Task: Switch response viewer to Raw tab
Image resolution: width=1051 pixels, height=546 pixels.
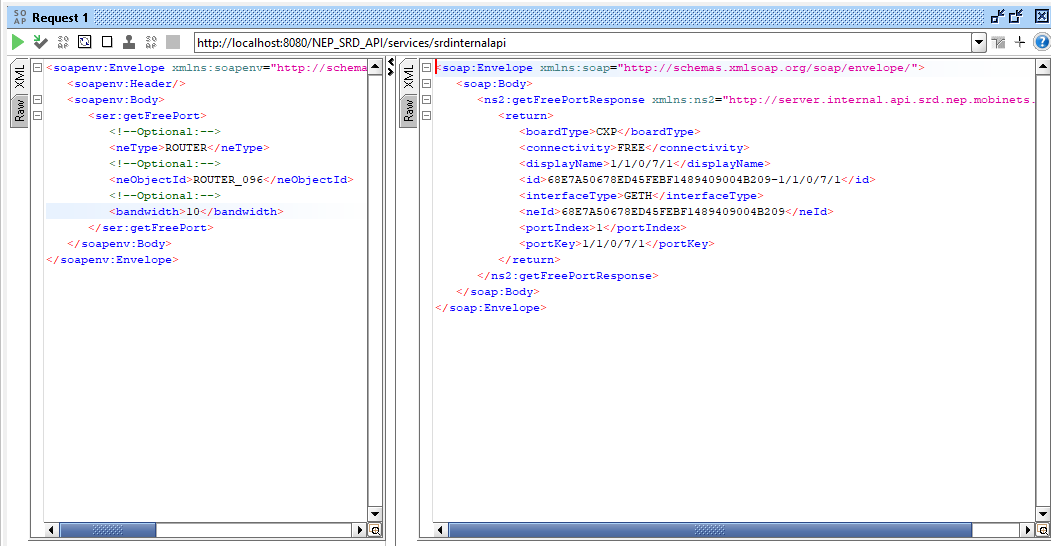Action: [407, 110]
